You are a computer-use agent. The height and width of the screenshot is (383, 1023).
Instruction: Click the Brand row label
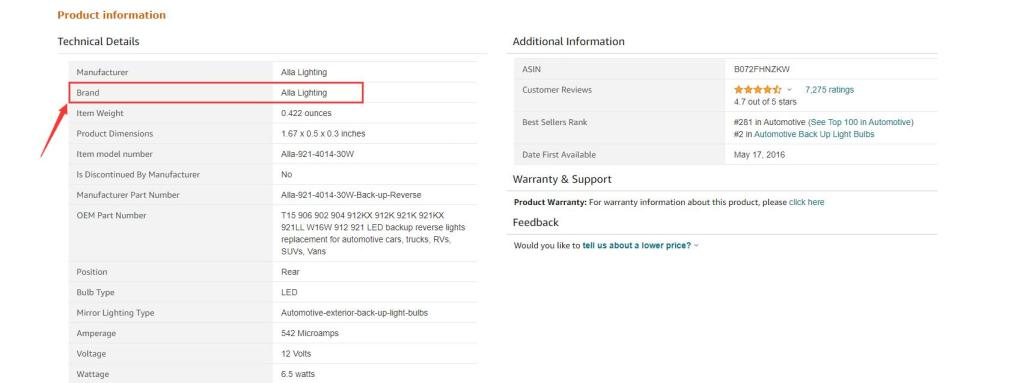[88, 93]
